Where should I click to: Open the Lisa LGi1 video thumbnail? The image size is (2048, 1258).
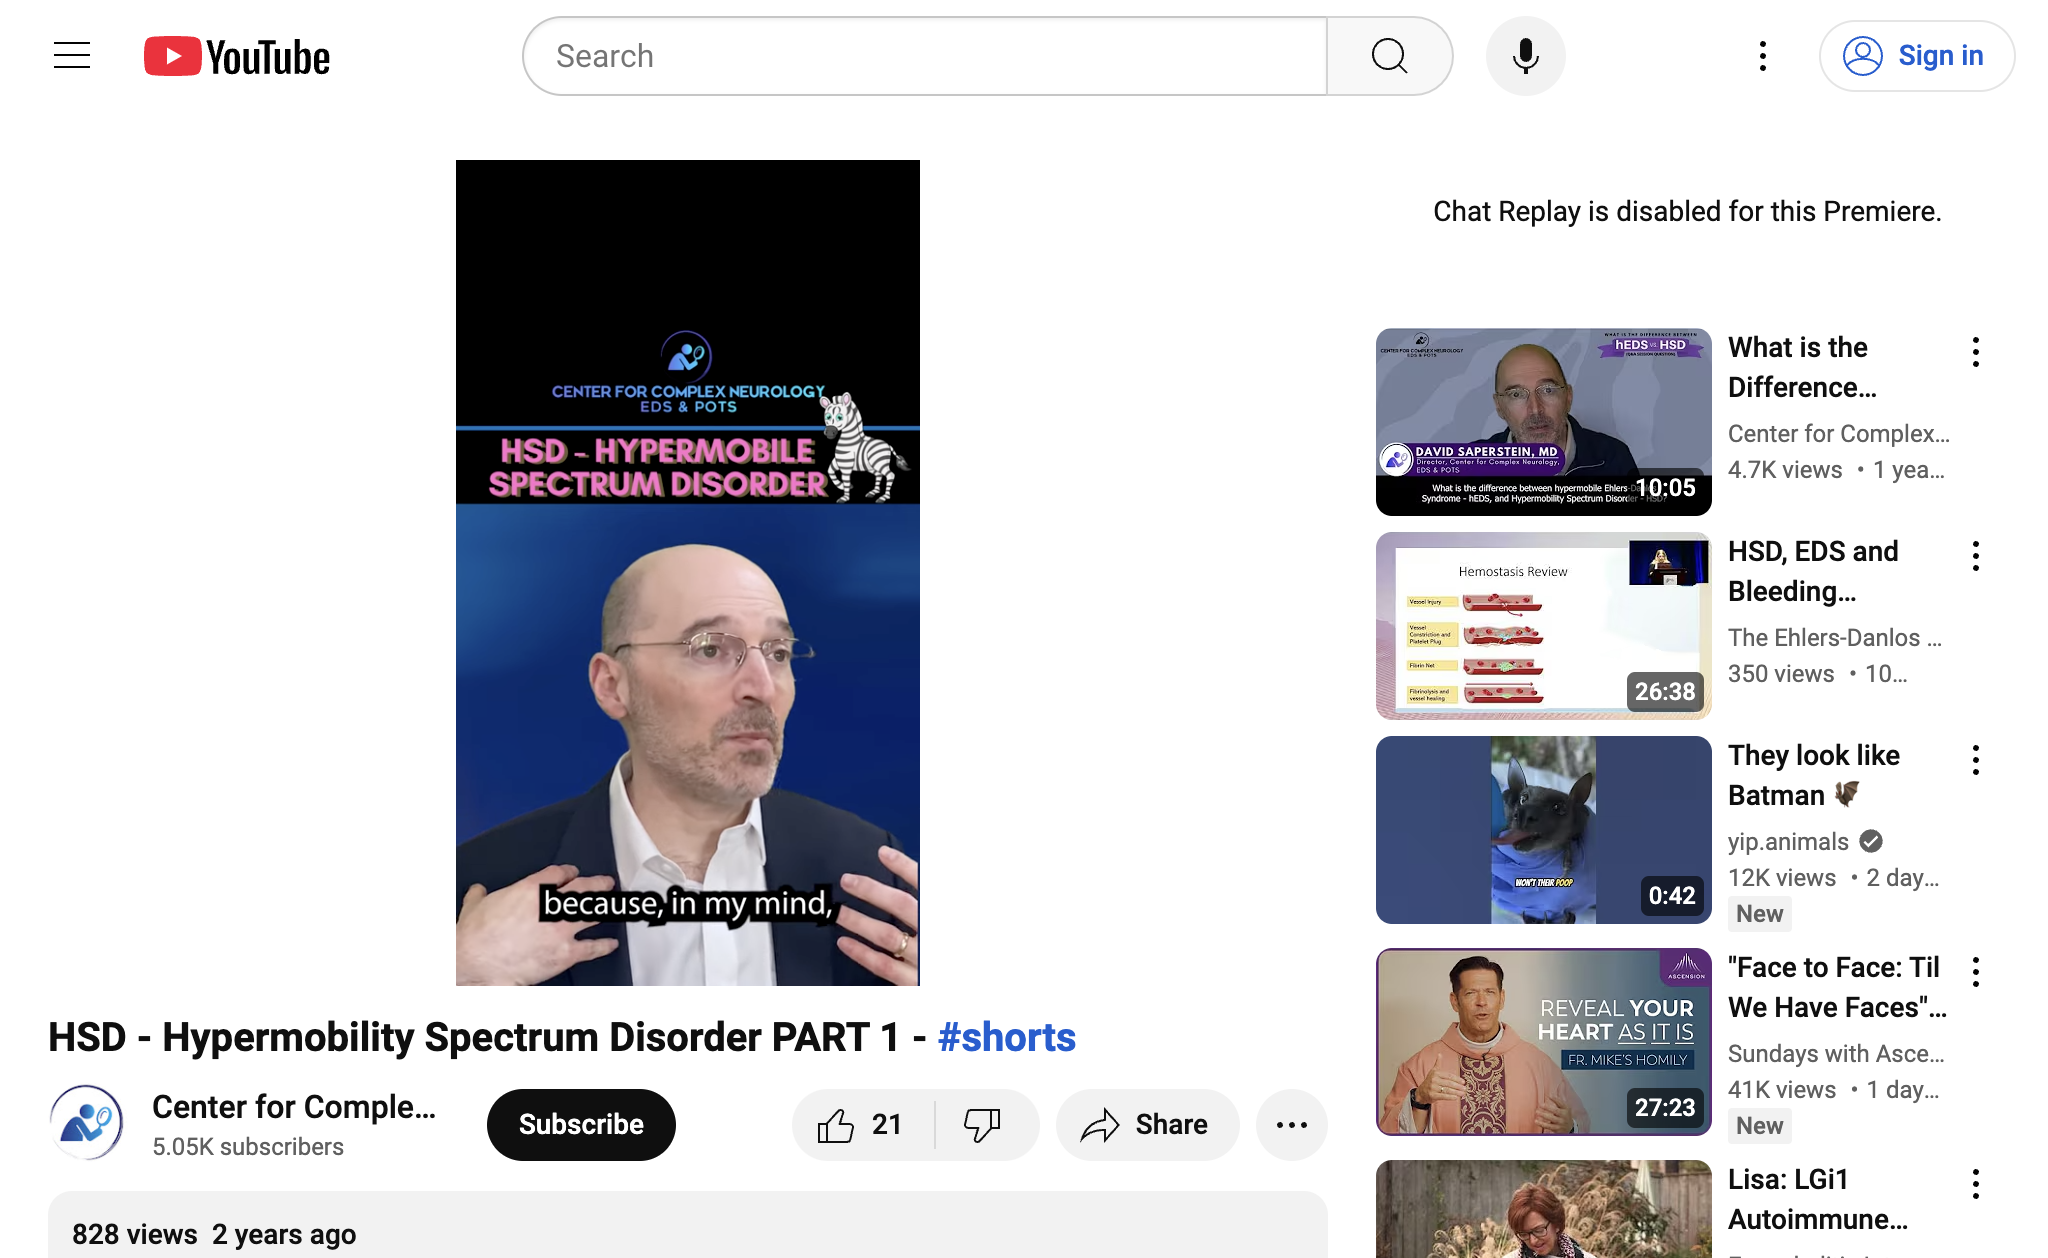pyautogui.click(x=1544, y=1209)
